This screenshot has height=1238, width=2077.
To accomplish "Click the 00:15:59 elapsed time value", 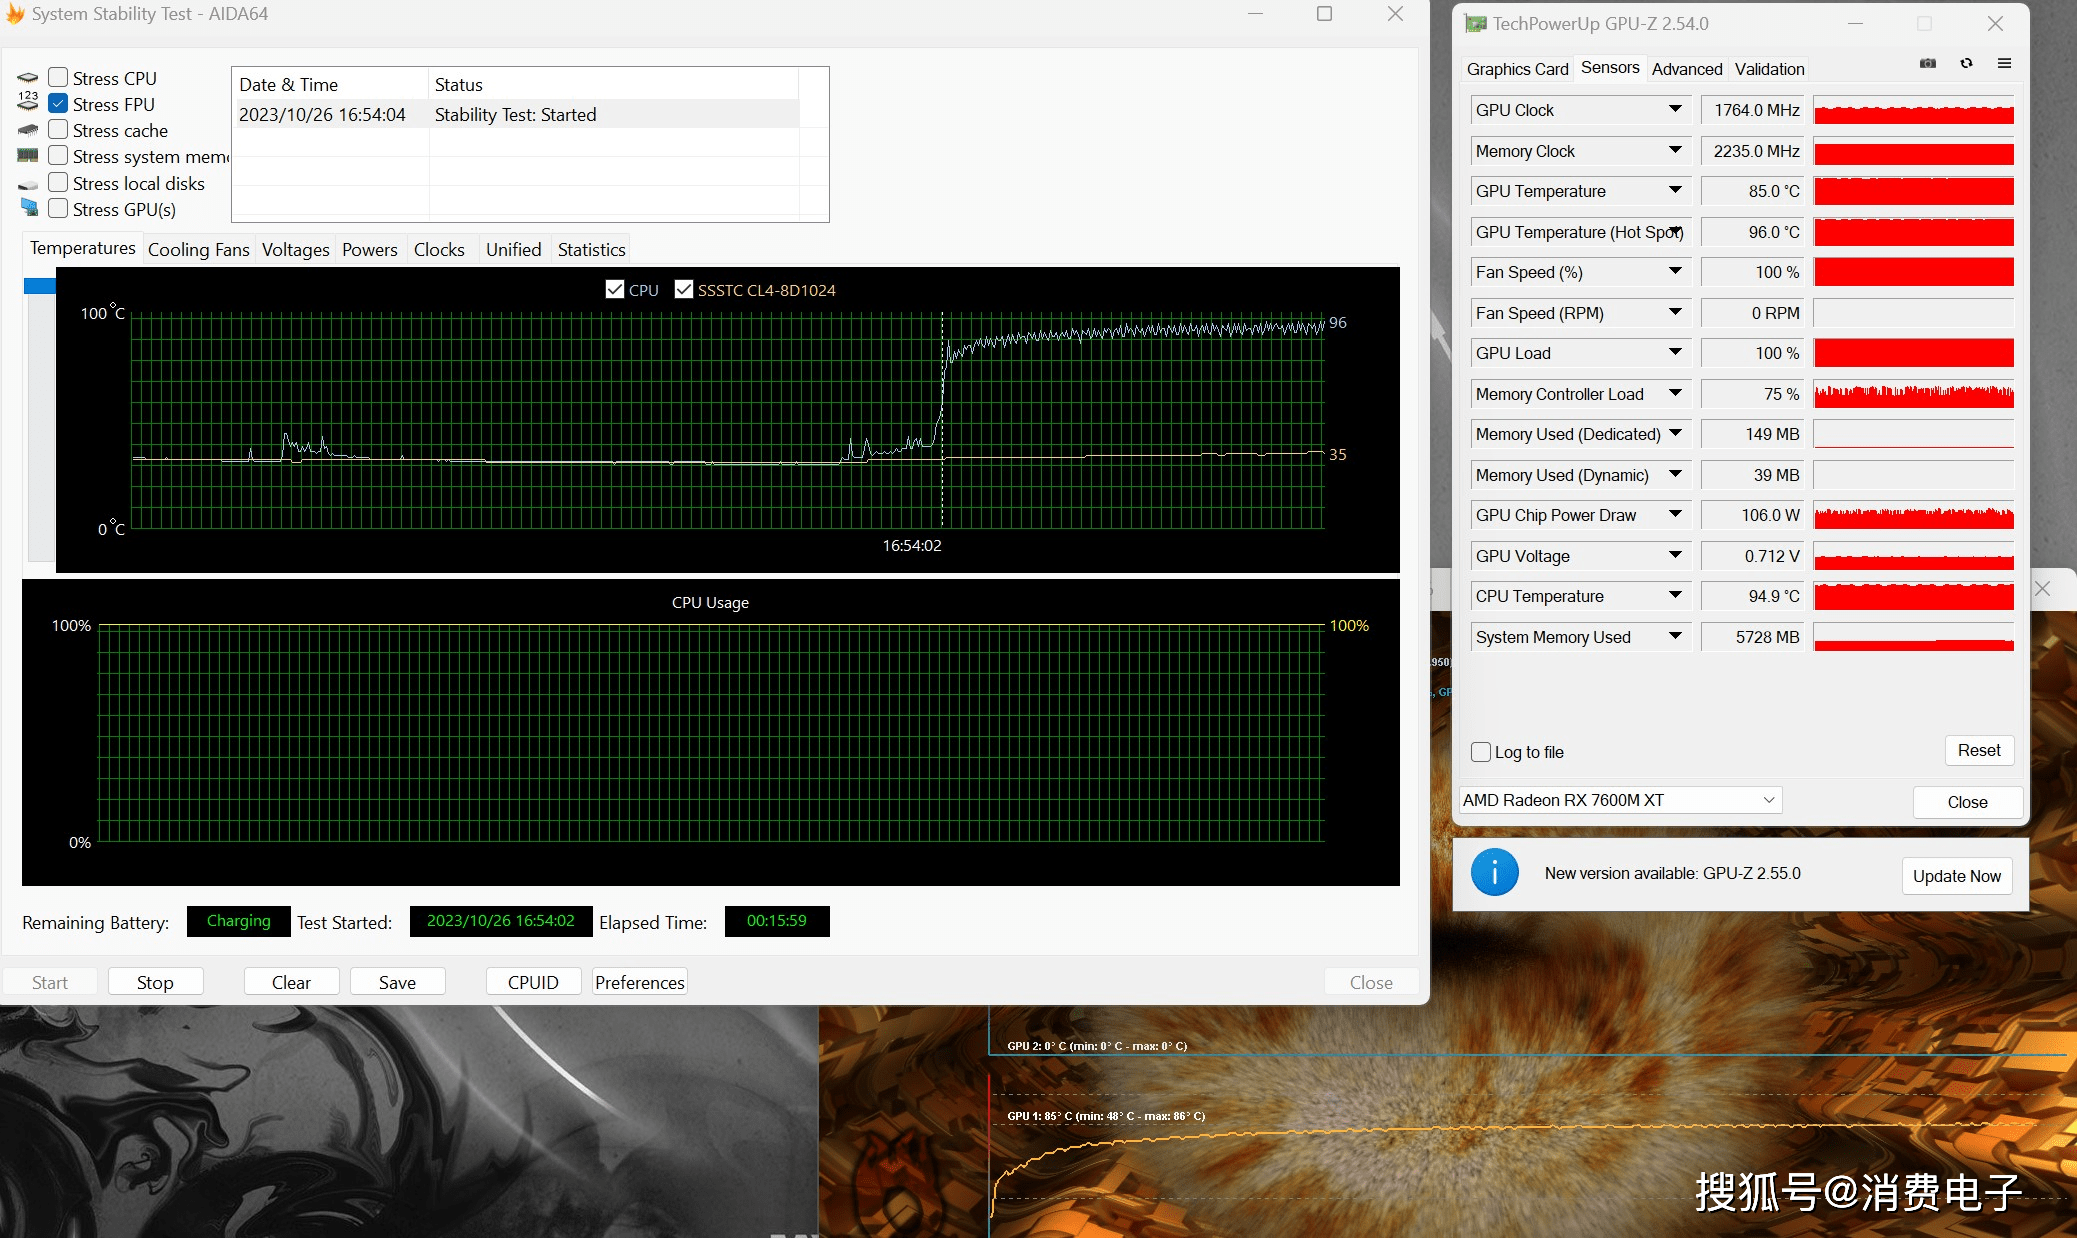I will tap(777, 921).
